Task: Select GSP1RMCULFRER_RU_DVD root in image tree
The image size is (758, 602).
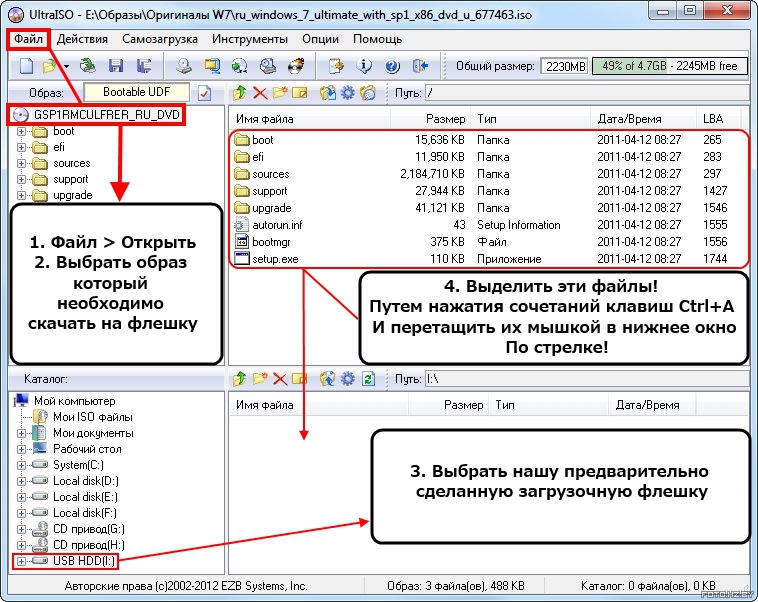Action: point(106,115)
